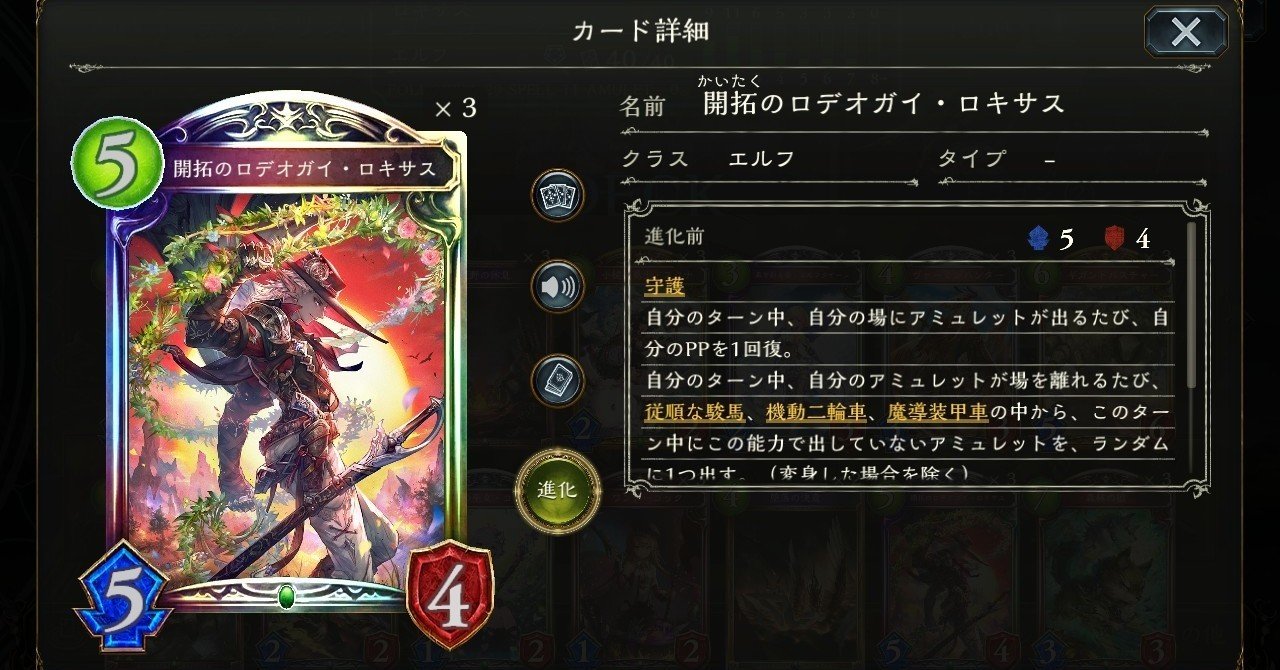This screenshot has height=670, width=1280.
Task: Close the card details dialog
Action: coord(1186,32)
